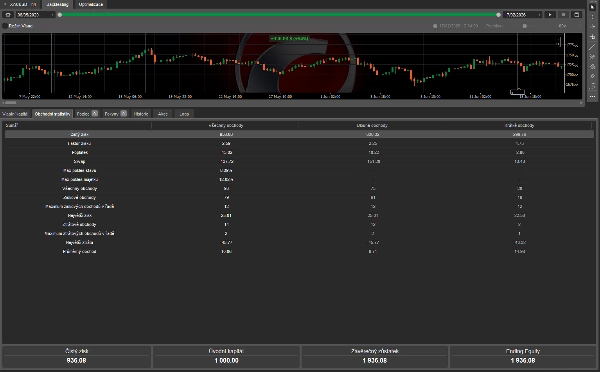Click the Největší zisk row label
The width and height of the screenshot is (600, 372).
click(79, 215)
